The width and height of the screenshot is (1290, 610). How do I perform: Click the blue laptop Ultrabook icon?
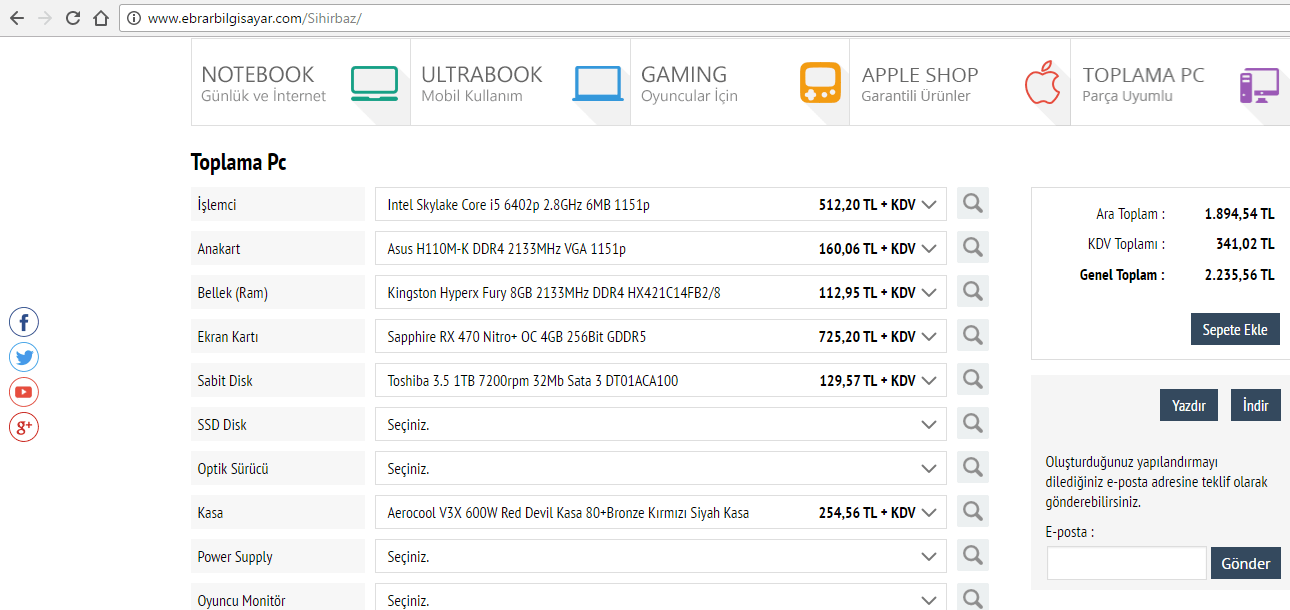coord(598,84)
